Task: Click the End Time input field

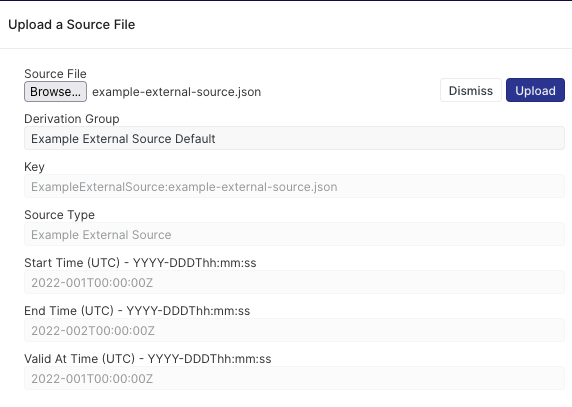Action: coord(294,330)
